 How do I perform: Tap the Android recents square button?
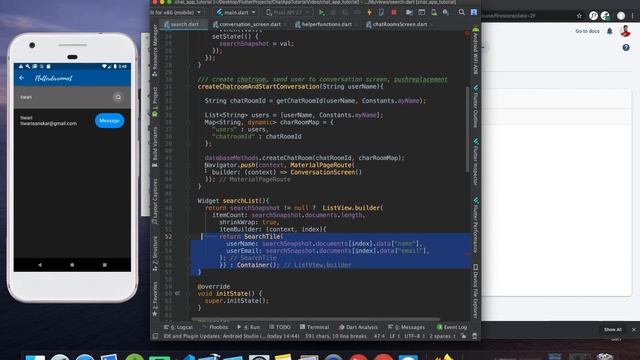click(104, 265)
